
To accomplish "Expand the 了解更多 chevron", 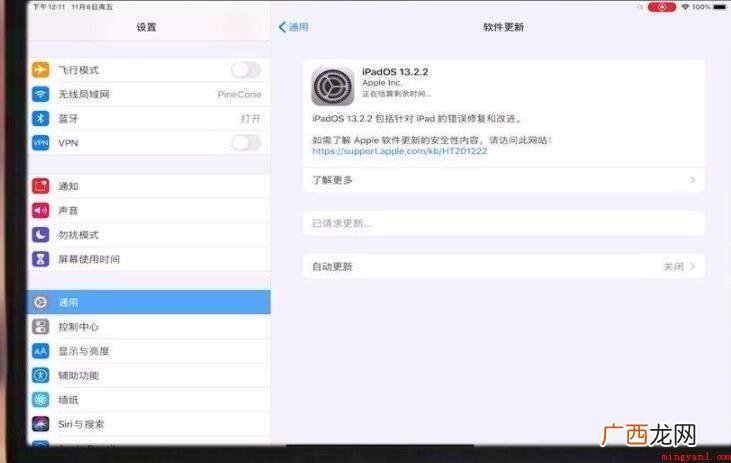I will pyautogui.click(x=693, y=180).
